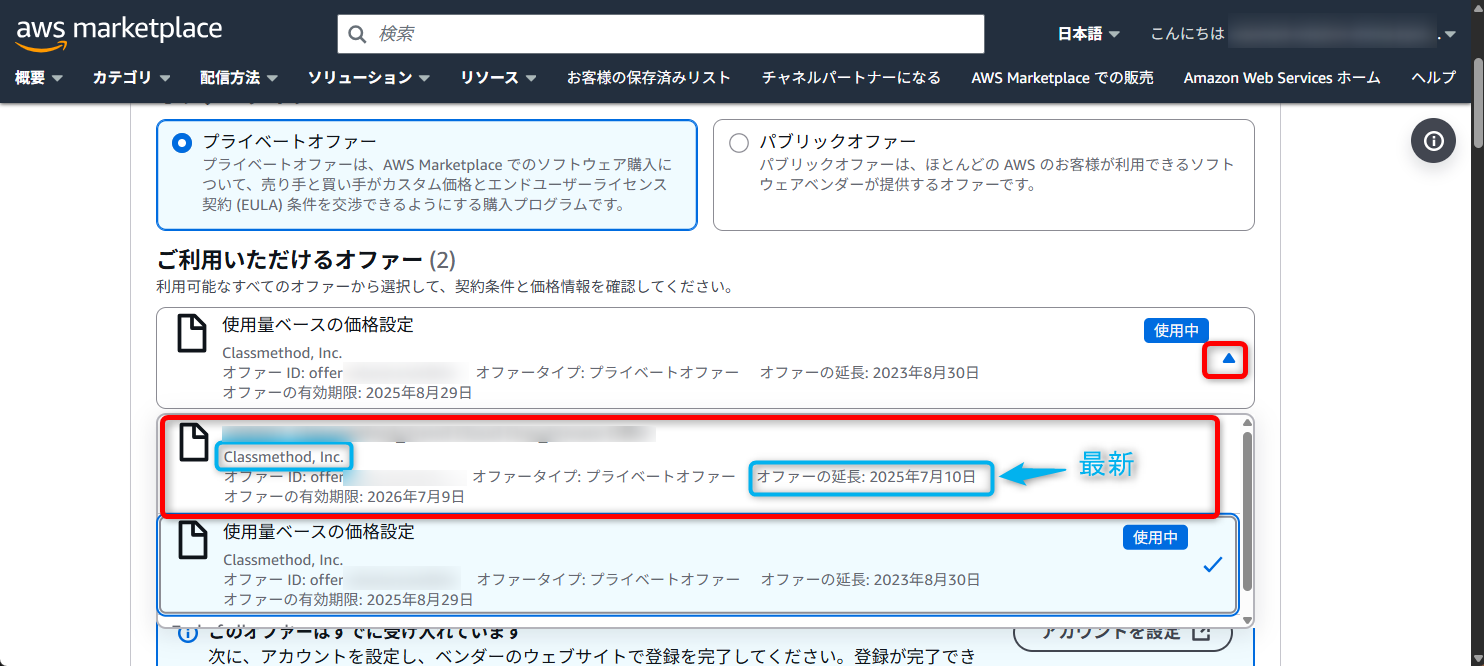Go to Amazon Web Services ホーム
Screen dimensions: 1484x666
click(x=1282, y=77)
